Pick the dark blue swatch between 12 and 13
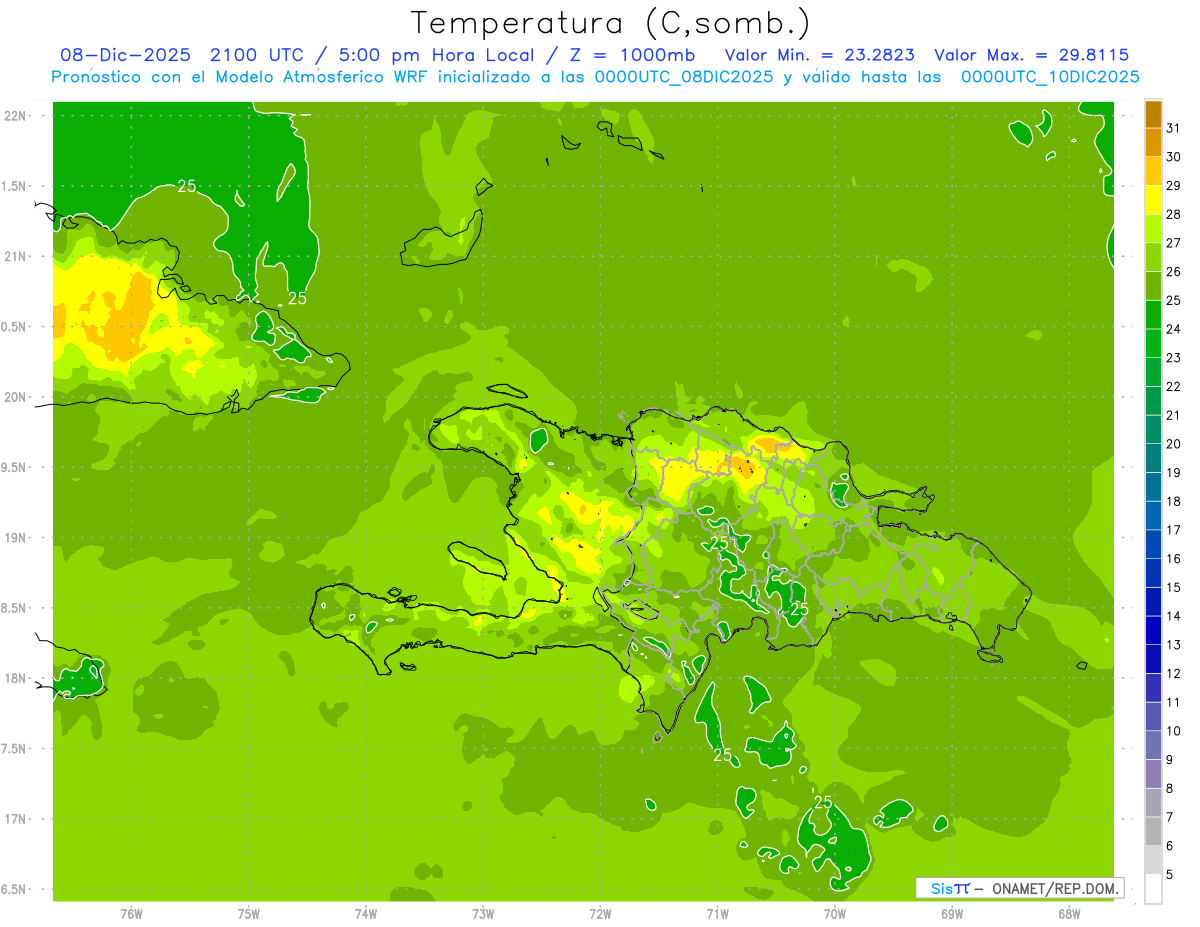This screenshot has height=927, width=1200. 1153,659
